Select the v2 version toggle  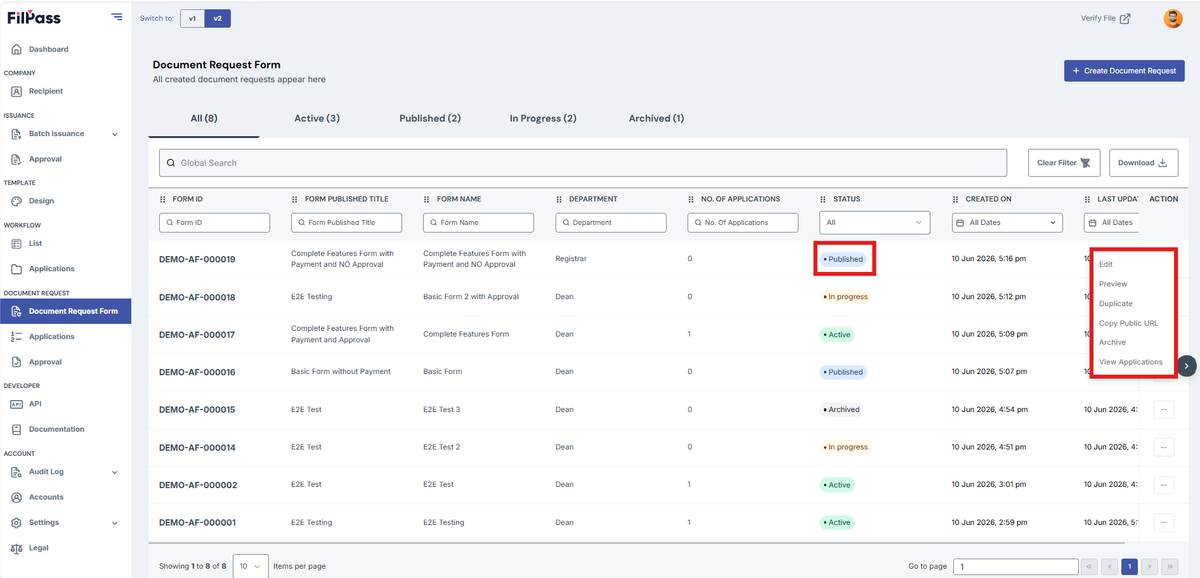coord(218,18)
